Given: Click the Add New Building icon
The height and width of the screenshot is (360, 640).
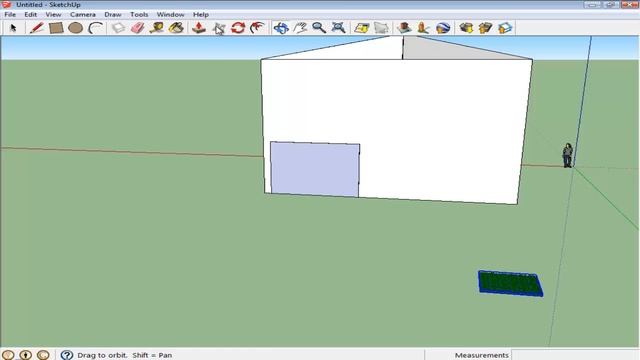Looking at the screenshot, I should coord(404,28).
